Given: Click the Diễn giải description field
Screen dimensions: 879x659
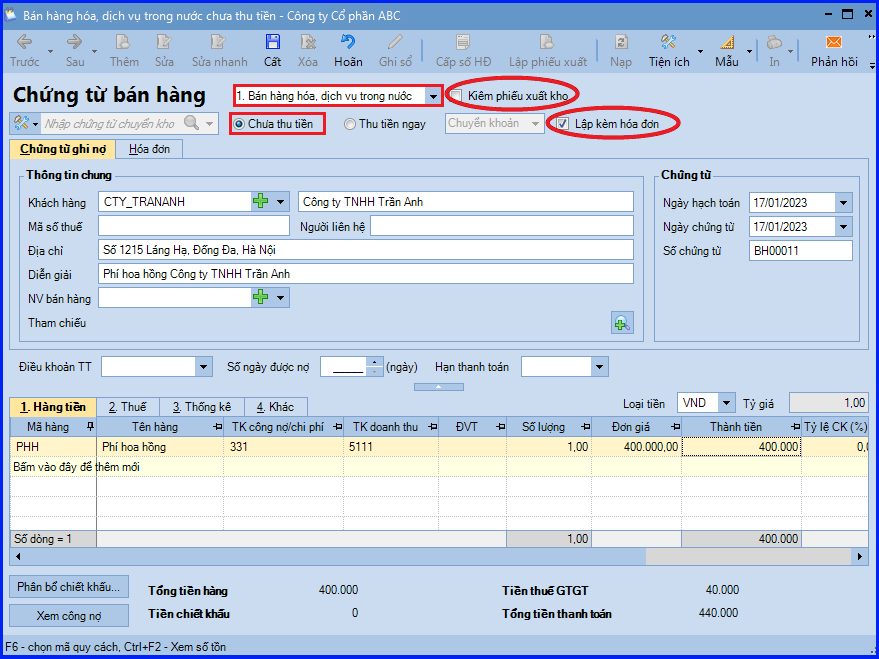Looking at the screenshot, I should pos(366,274).
